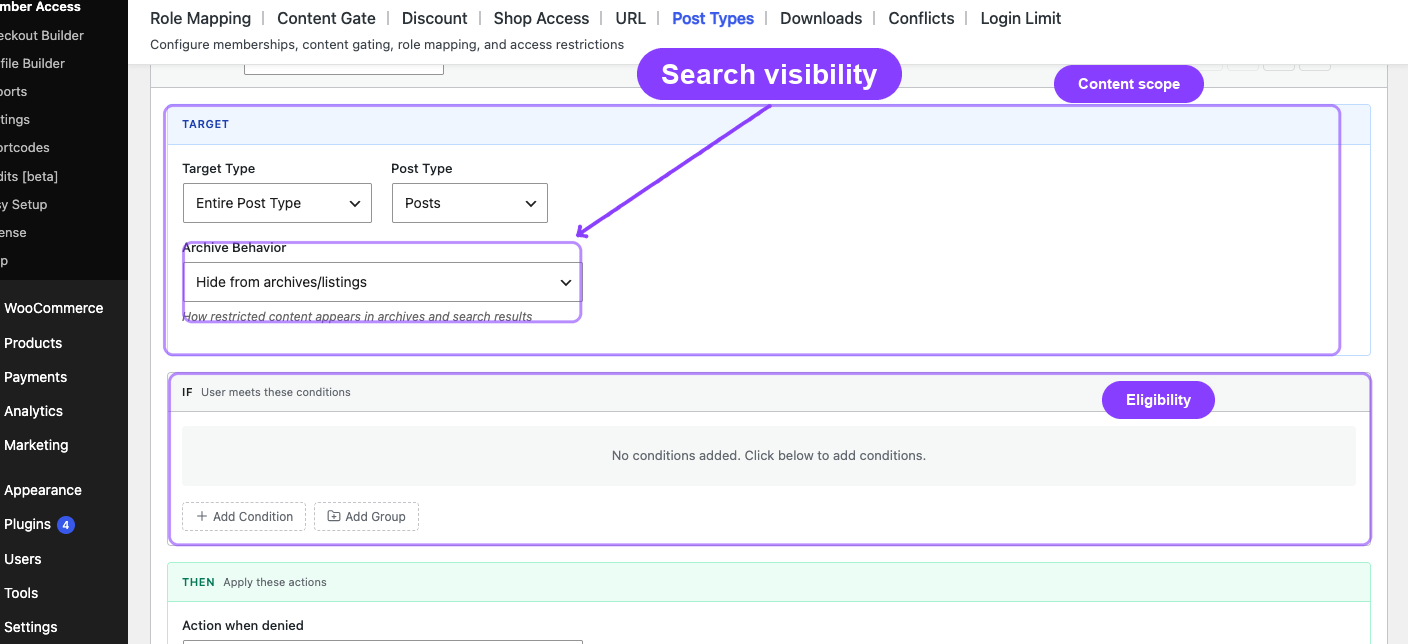This screenshot has height=644, width=1408.
Task: Open the License submenu item
Action: pos(14,232)
